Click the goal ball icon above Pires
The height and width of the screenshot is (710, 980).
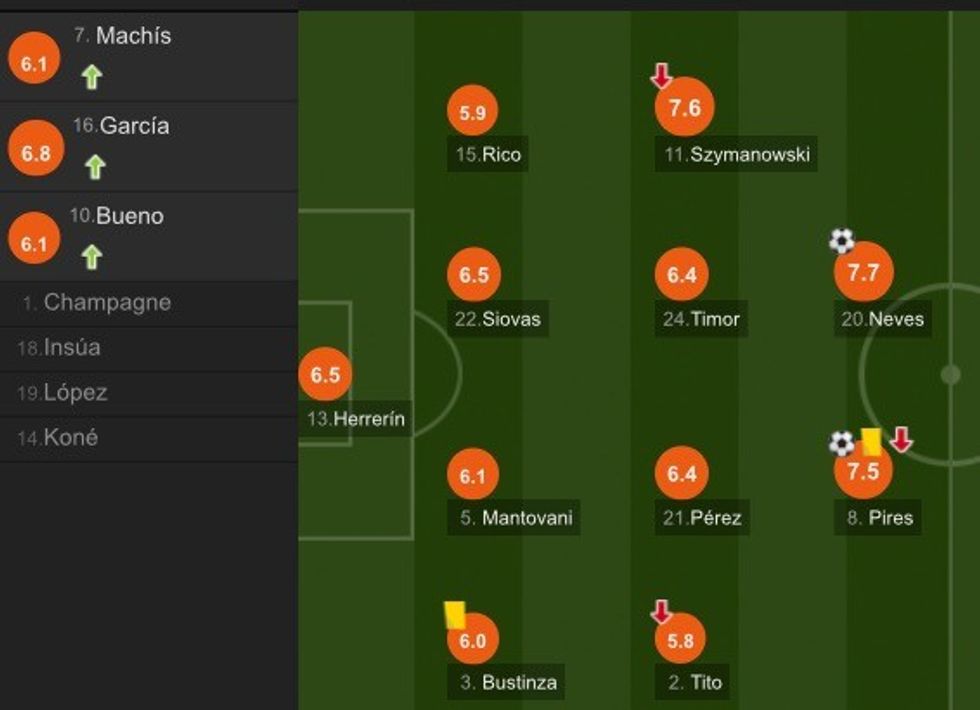coord(842,442)
